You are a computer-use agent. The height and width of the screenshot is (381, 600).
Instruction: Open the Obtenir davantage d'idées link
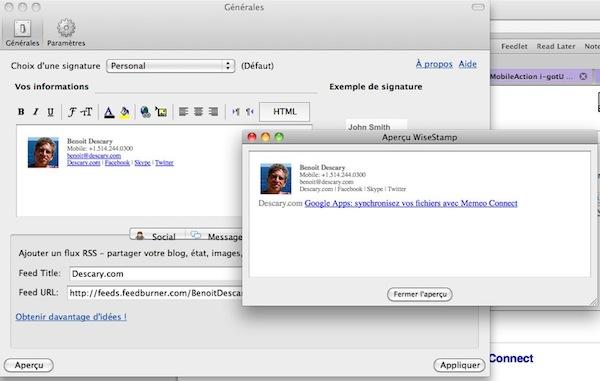(71, 317)
